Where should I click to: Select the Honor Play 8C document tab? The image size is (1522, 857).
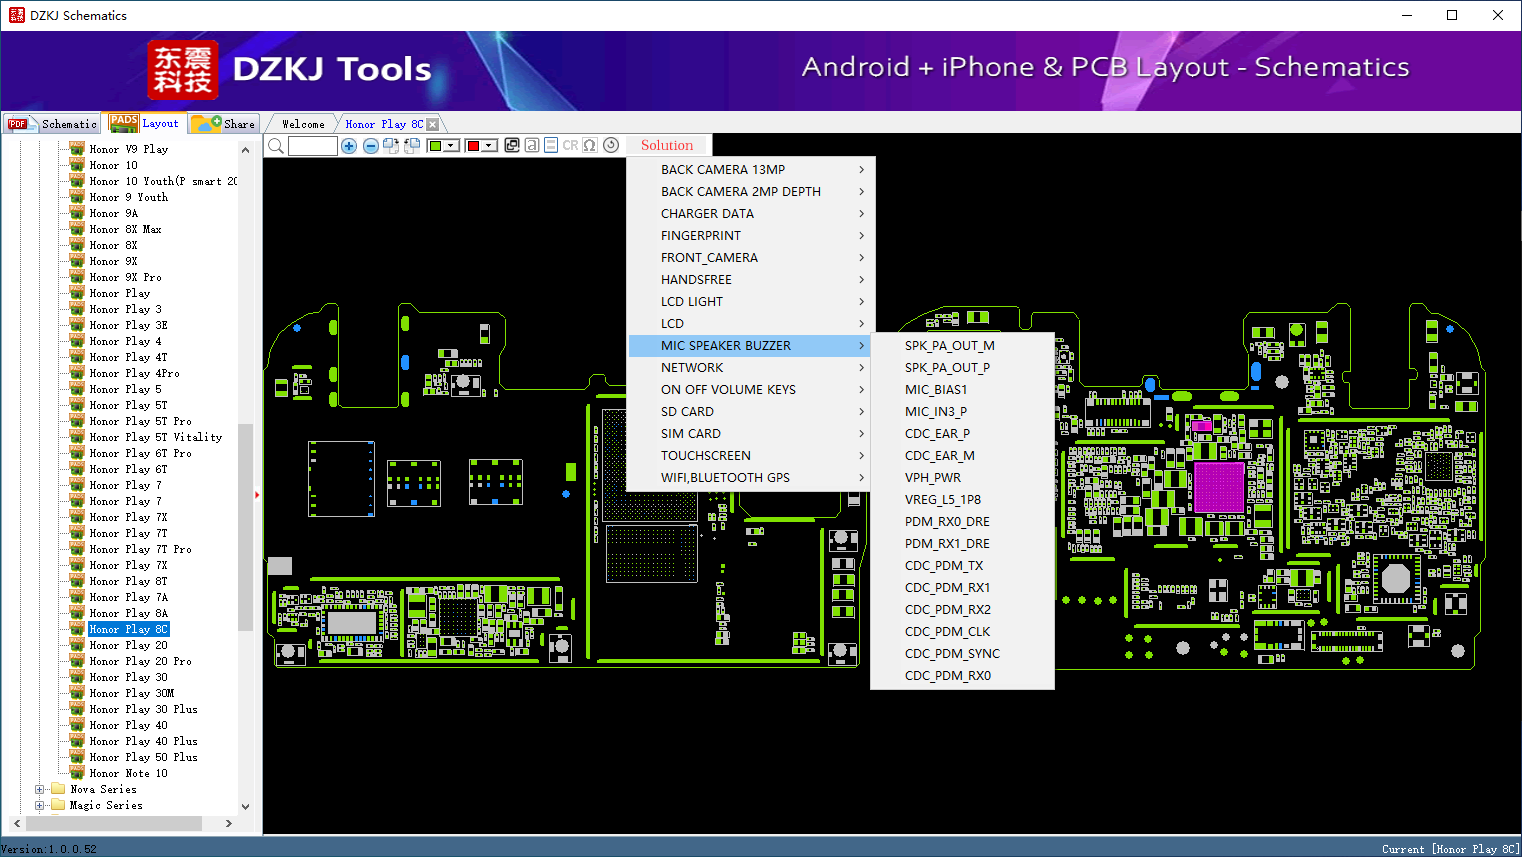pos(384,124)
